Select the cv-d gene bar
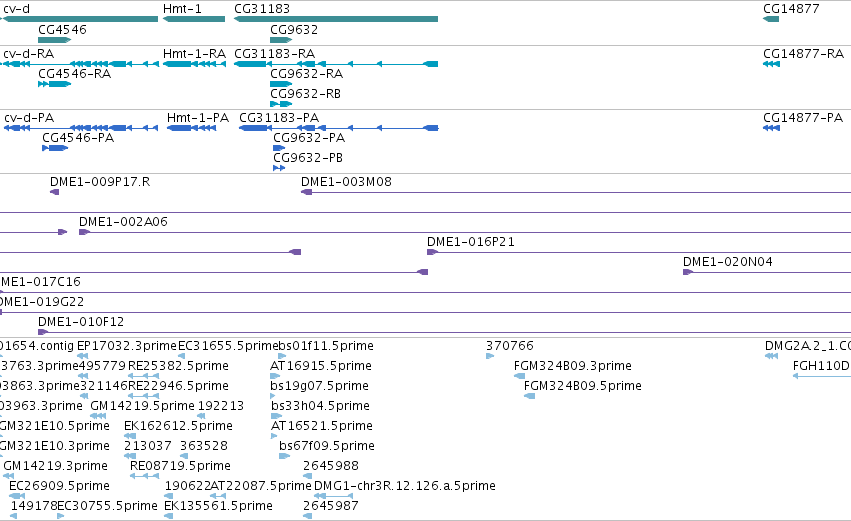 [79, 19]
